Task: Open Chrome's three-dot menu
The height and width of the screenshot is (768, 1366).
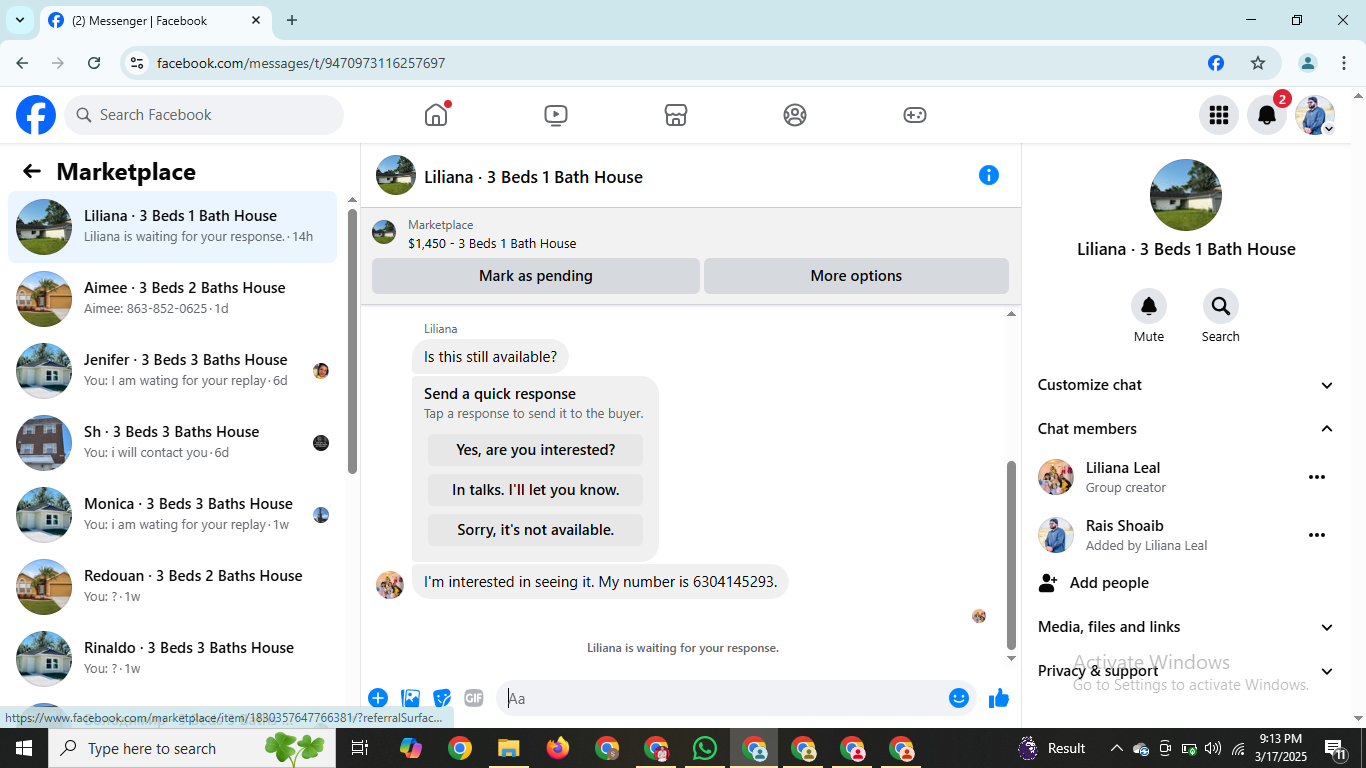Action: [x=1344, y=63]
